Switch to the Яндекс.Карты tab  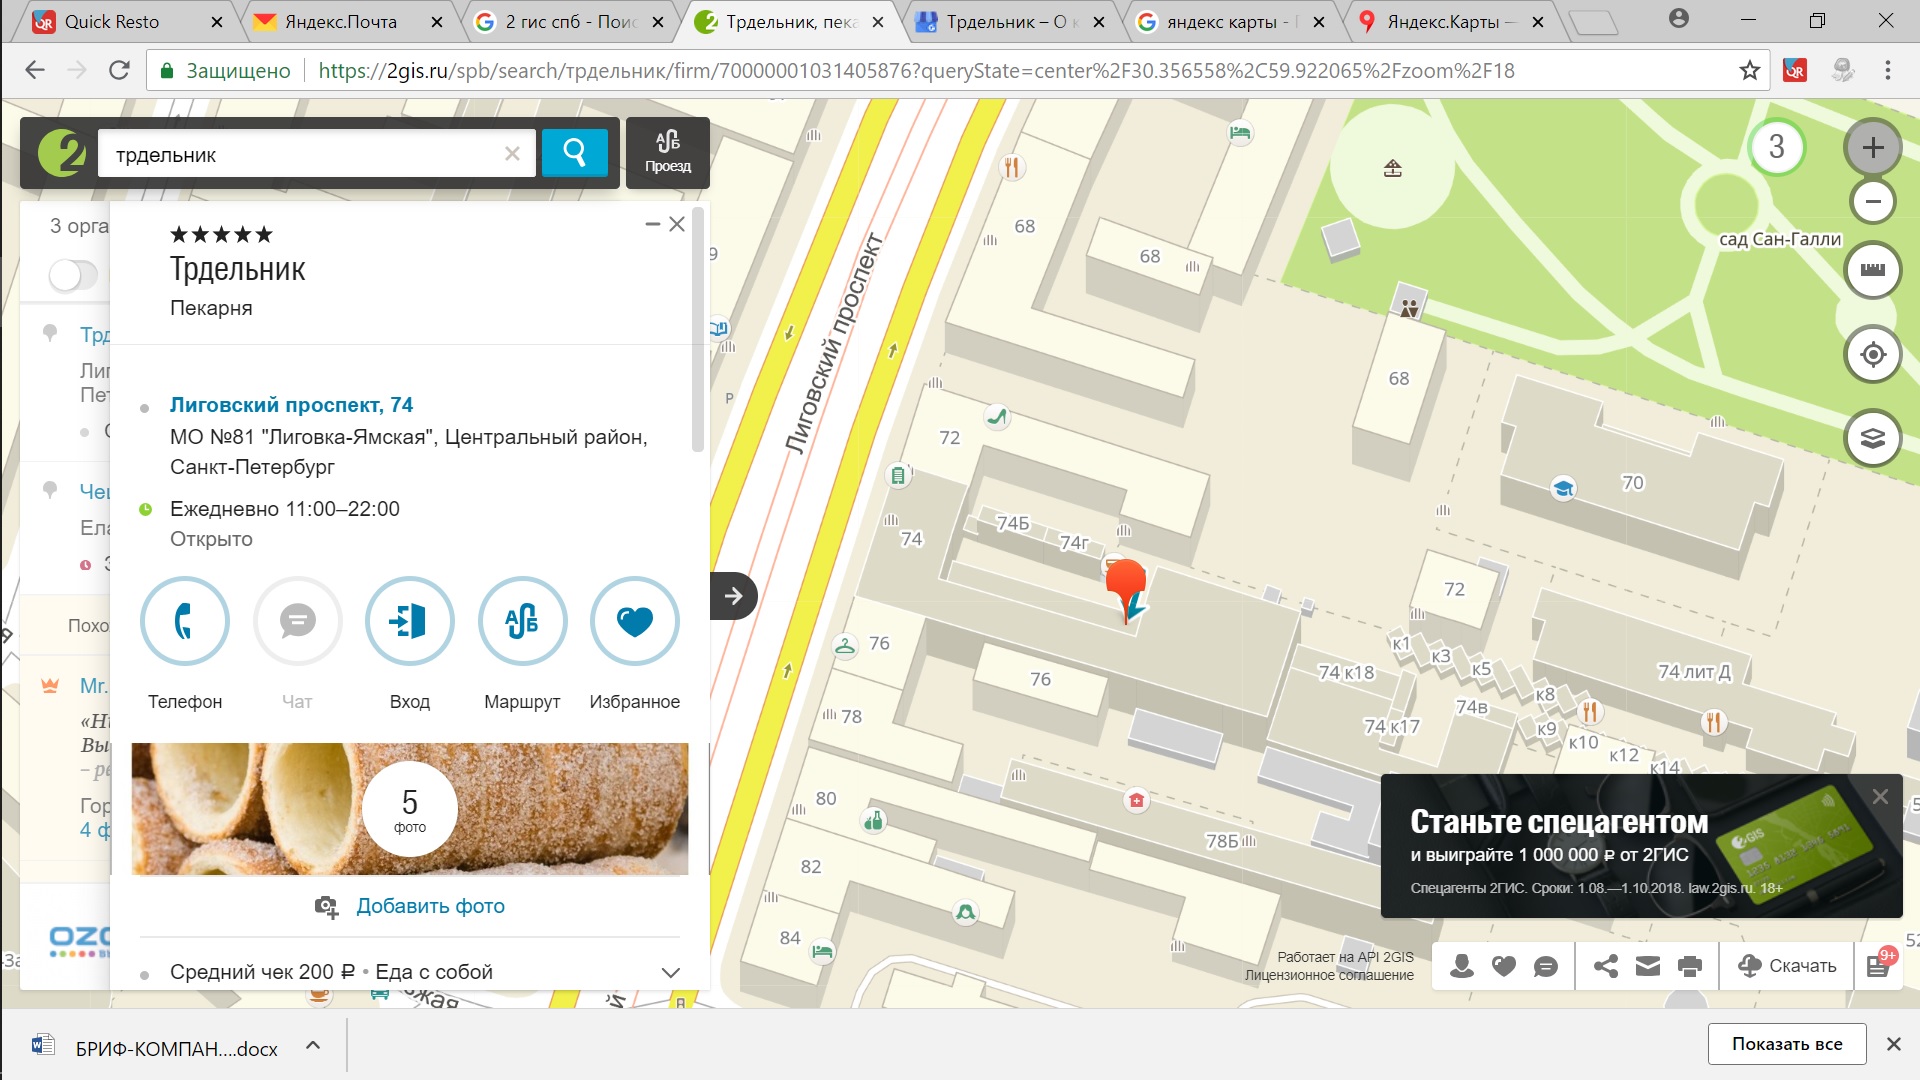(x=1450, y=21)
